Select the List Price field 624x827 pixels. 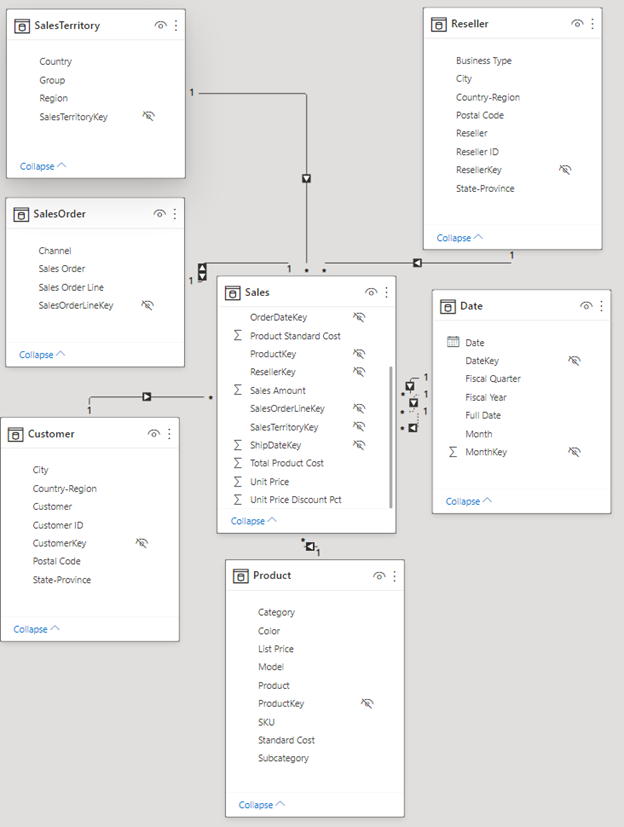[x=275, y=649]
